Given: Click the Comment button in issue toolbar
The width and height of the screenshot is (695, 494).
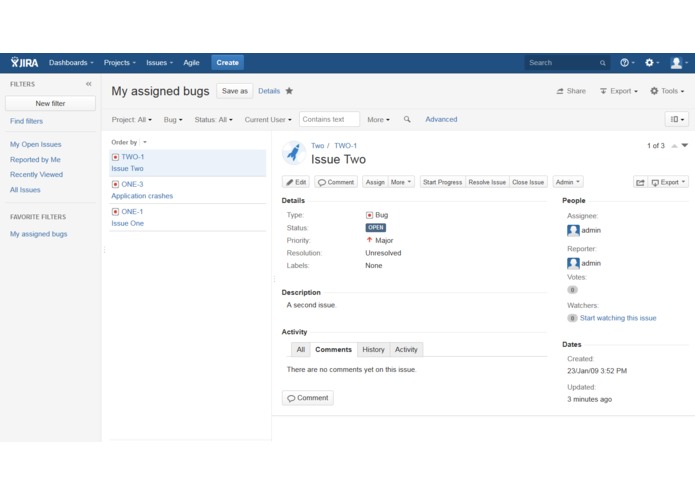Looking at the screenshot, I should (x=336, y=182).
